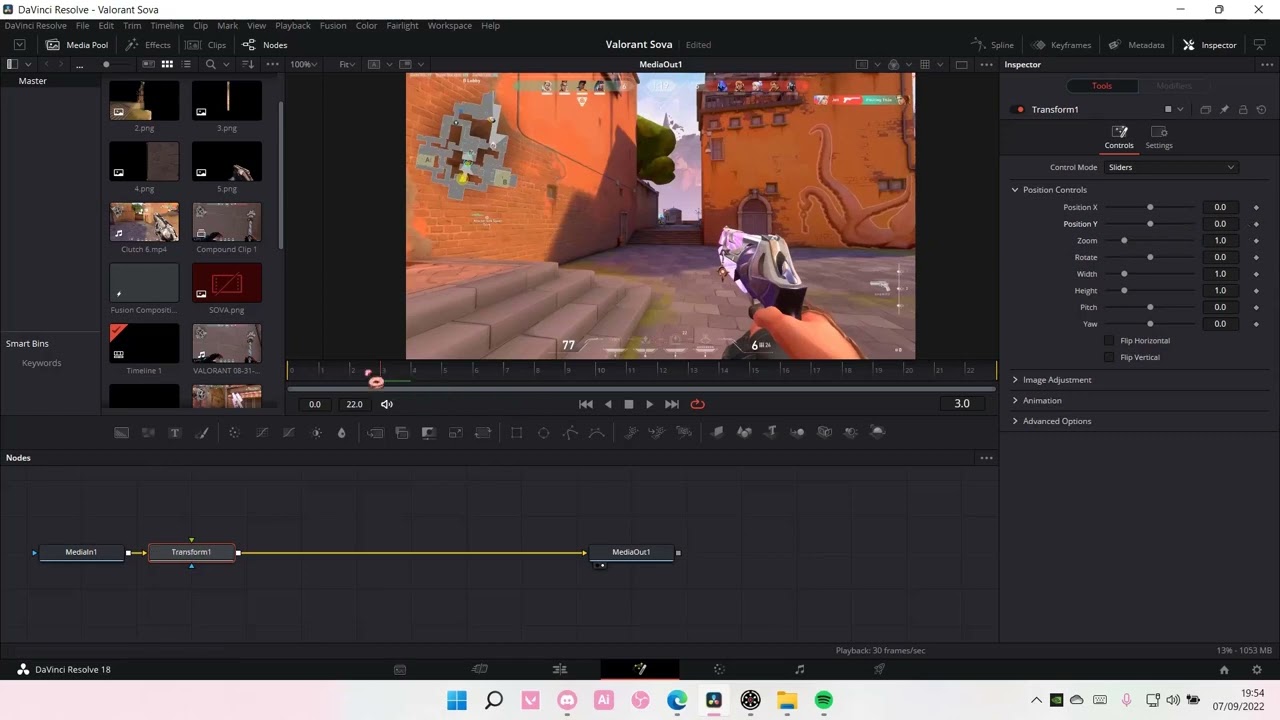Toggle keyframe diamond for Zoom
This screenshot has height=720, width=1280.
point(1257,241)
